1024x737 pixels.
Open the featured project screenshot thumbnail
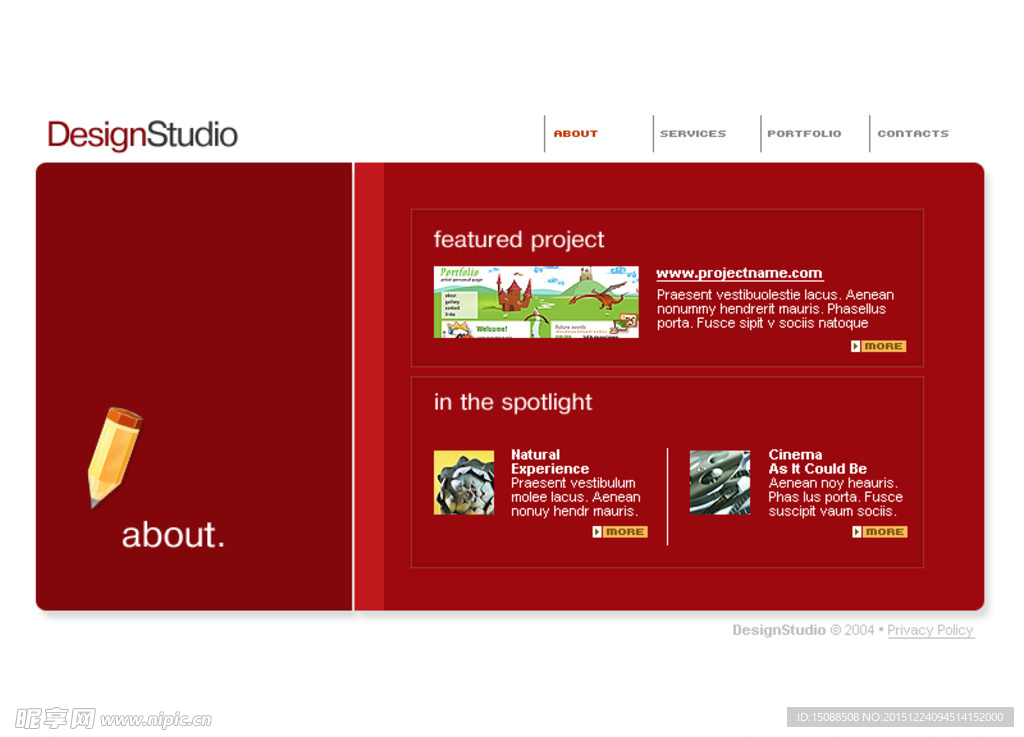pos(536,302)
